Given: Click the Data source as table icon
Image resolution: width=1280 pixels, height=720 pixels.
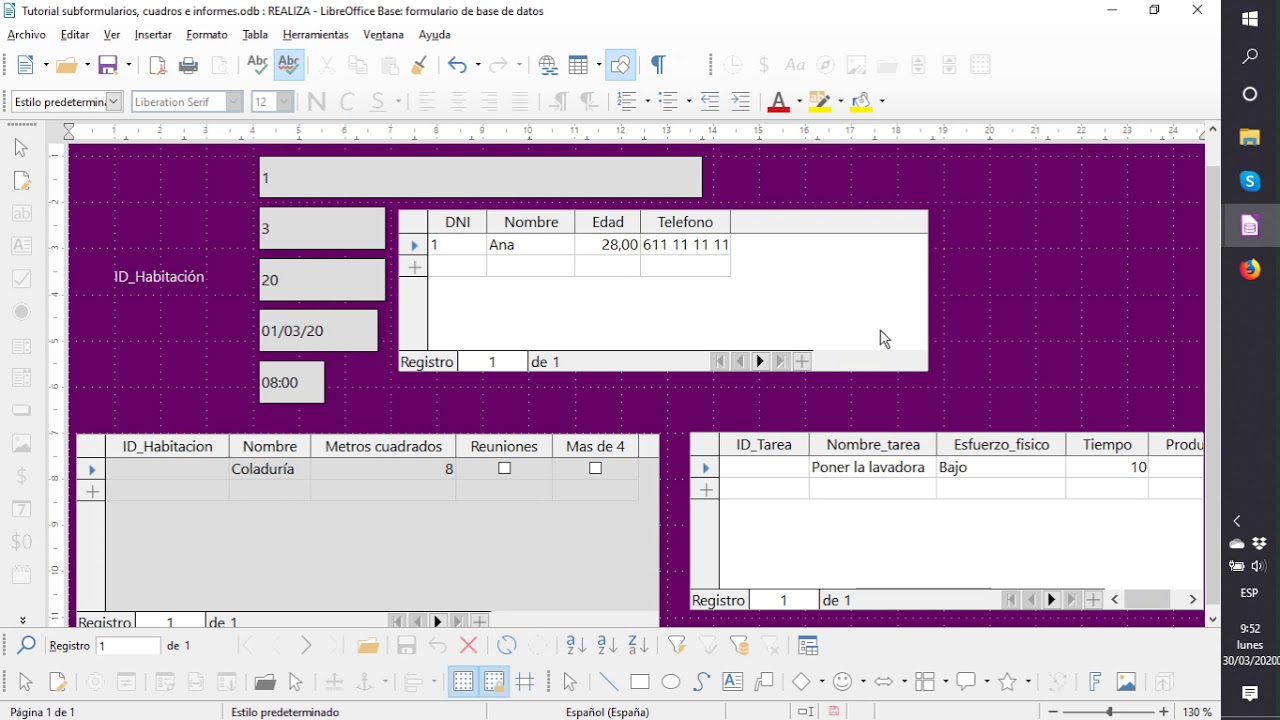Looking at the screenshot, I should coord(809,646).
